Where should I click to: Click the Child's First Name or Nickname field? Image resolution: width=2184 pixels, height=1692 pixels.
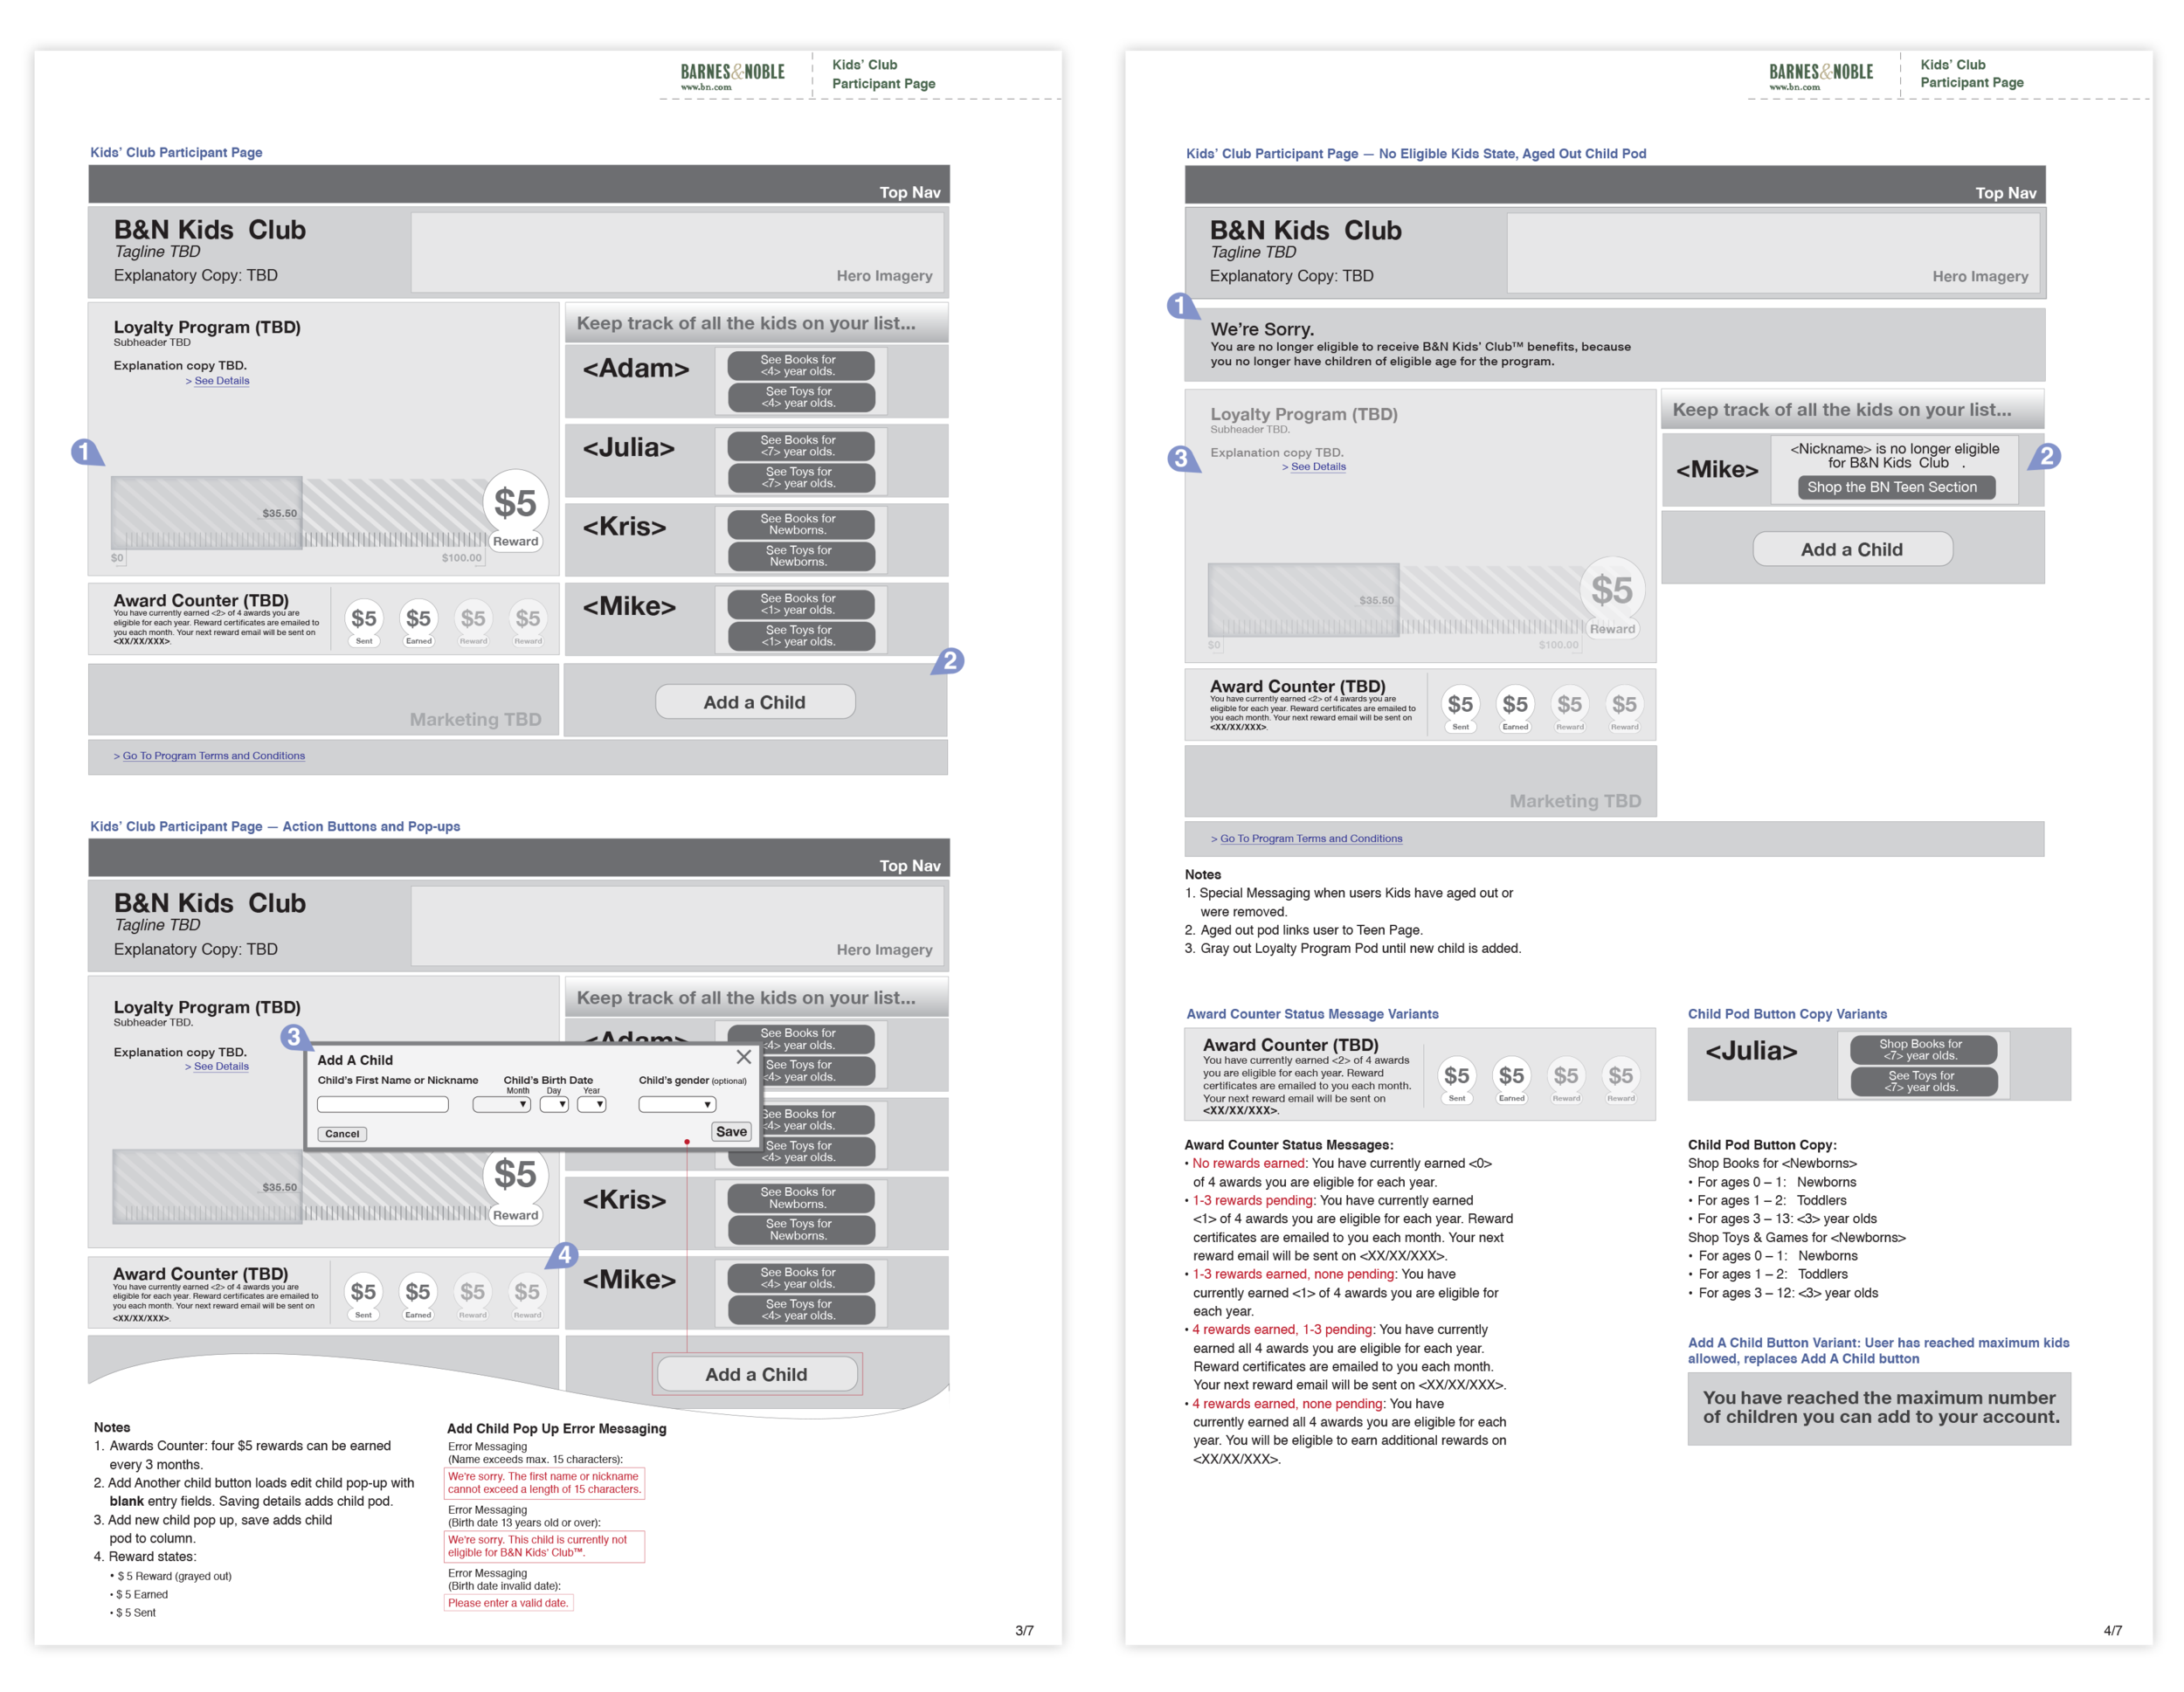click(383, 1105)
